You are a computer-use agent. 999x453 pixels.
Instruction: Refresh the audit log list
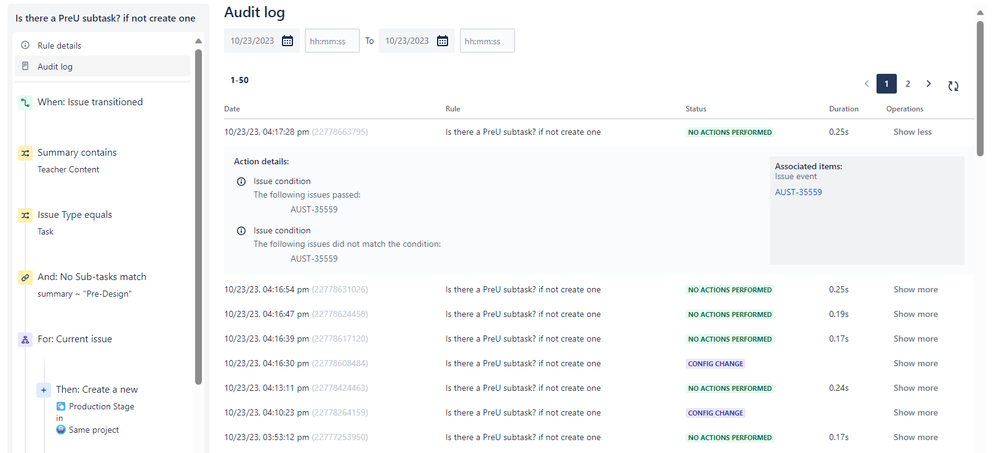click(x=953, y=86)
